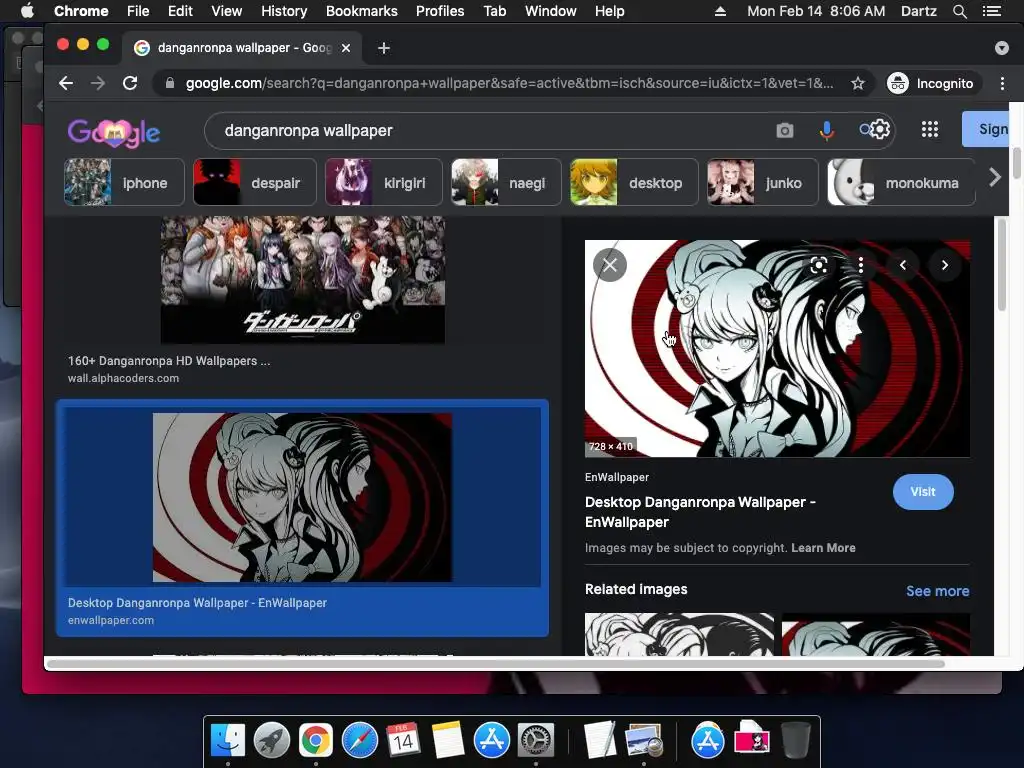Open Spotlight search in menu bar
This screenshot has height=768, width=1024.
click(x=959, y=11)
